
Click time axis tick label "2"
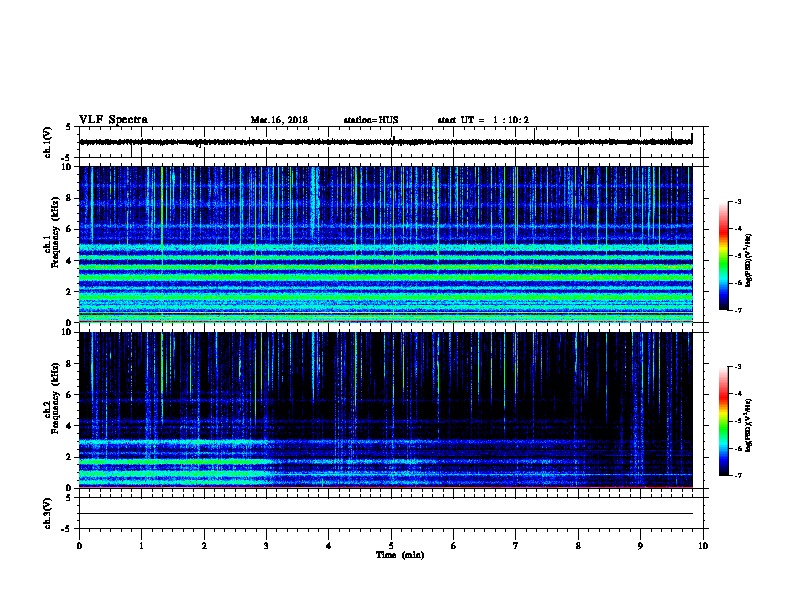204,546
